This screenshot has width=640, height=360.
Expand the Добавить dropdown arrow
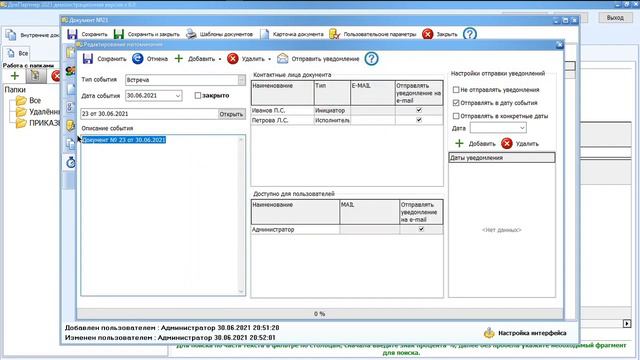coord(220,59)
